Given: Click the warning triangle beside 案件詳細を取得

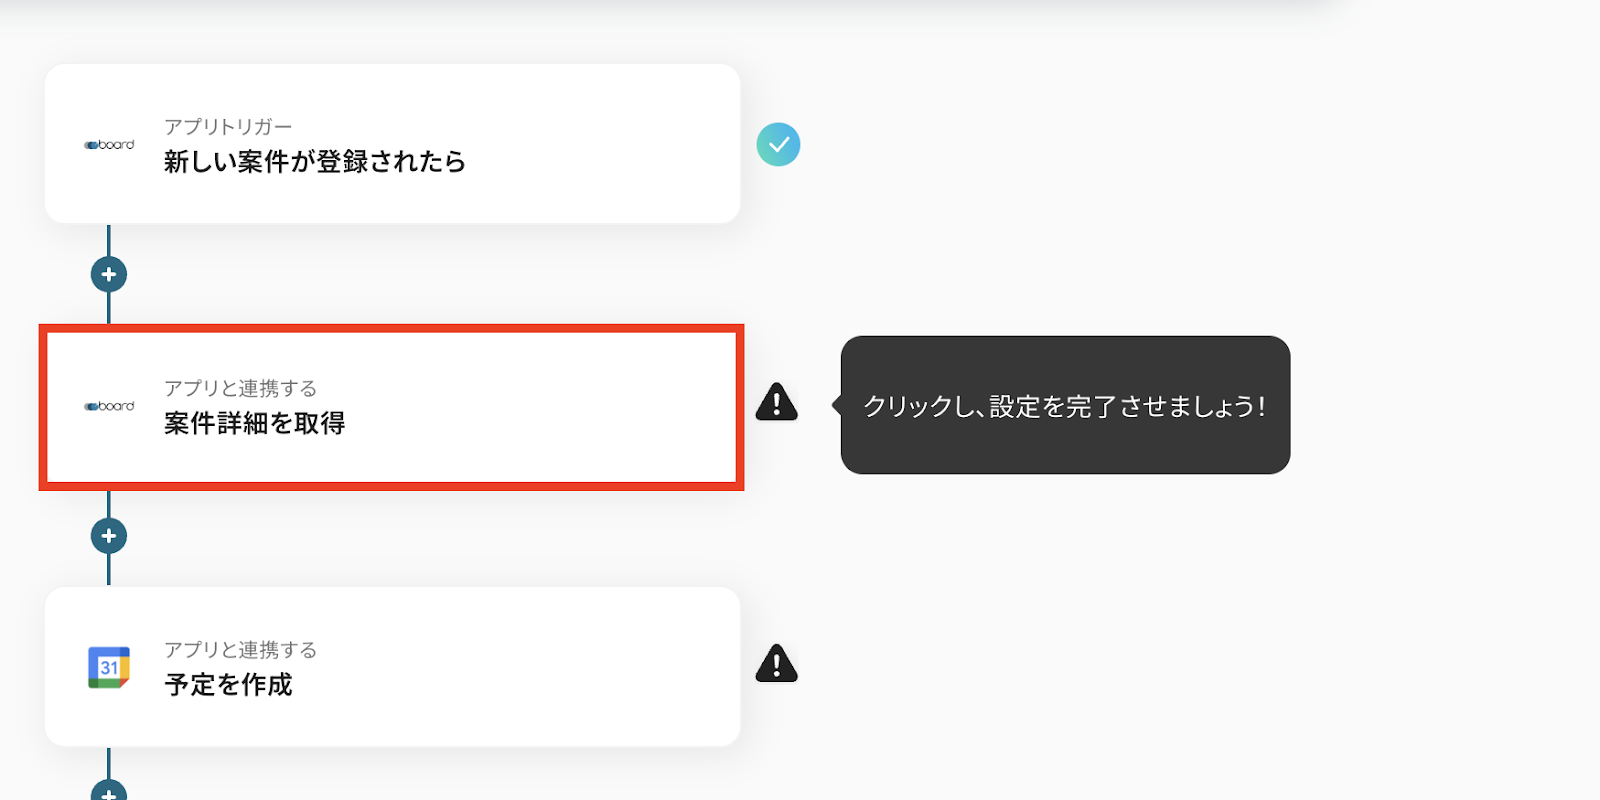Looking at the screenshot, I should pyautogui.click(x=777, y=402).
